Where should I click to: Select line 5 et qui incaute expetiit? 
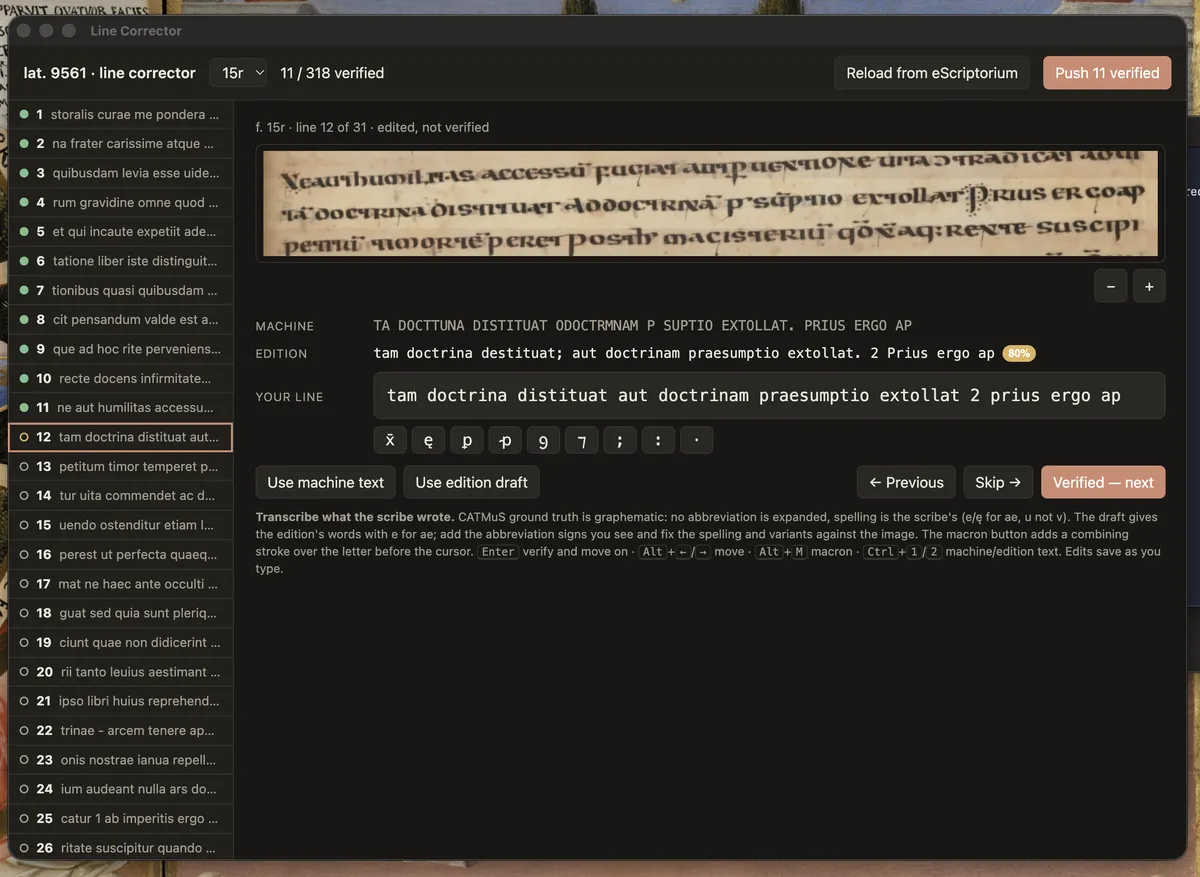point(120,232)
